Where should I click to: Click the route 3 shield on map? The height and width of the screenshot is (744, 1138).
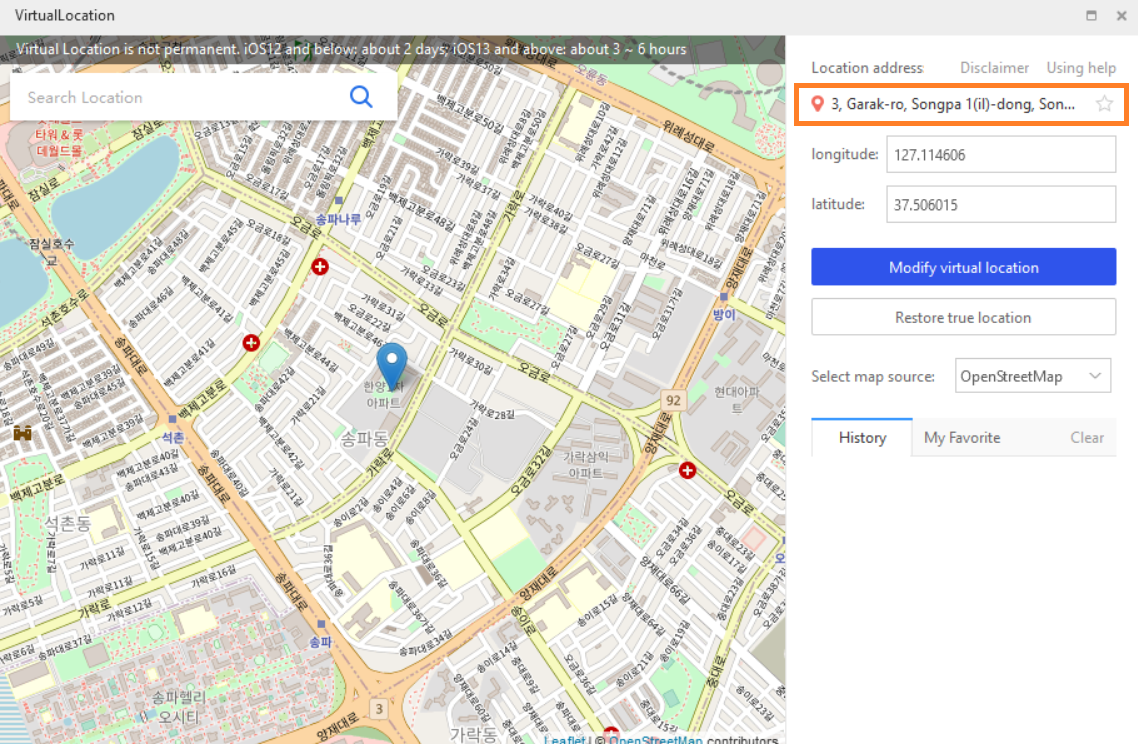(378, 709)
